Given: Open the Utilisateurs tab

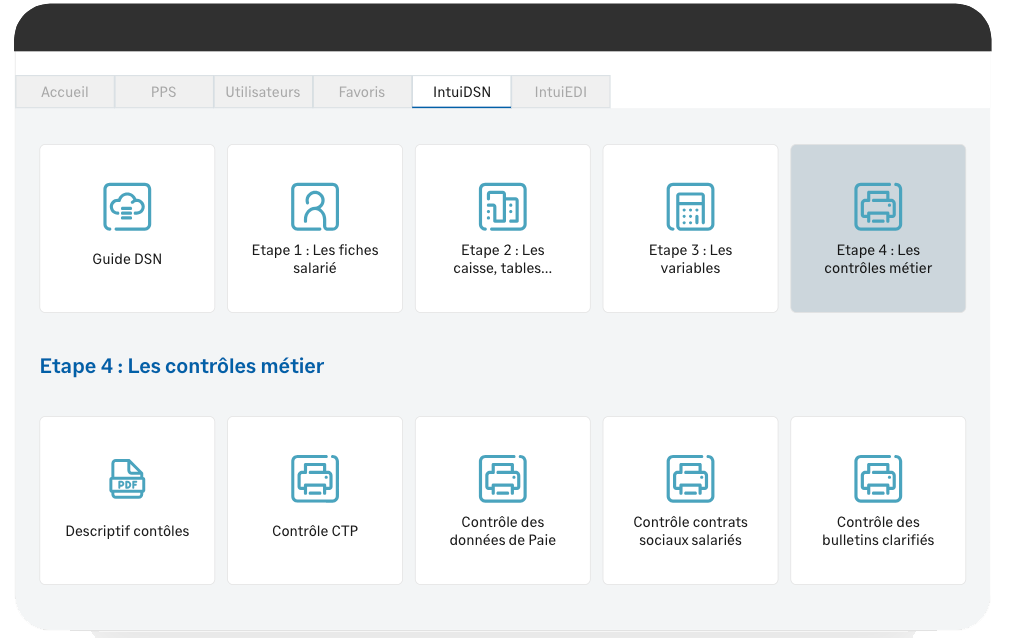Looking at the screenshot, I should point(263,92).
